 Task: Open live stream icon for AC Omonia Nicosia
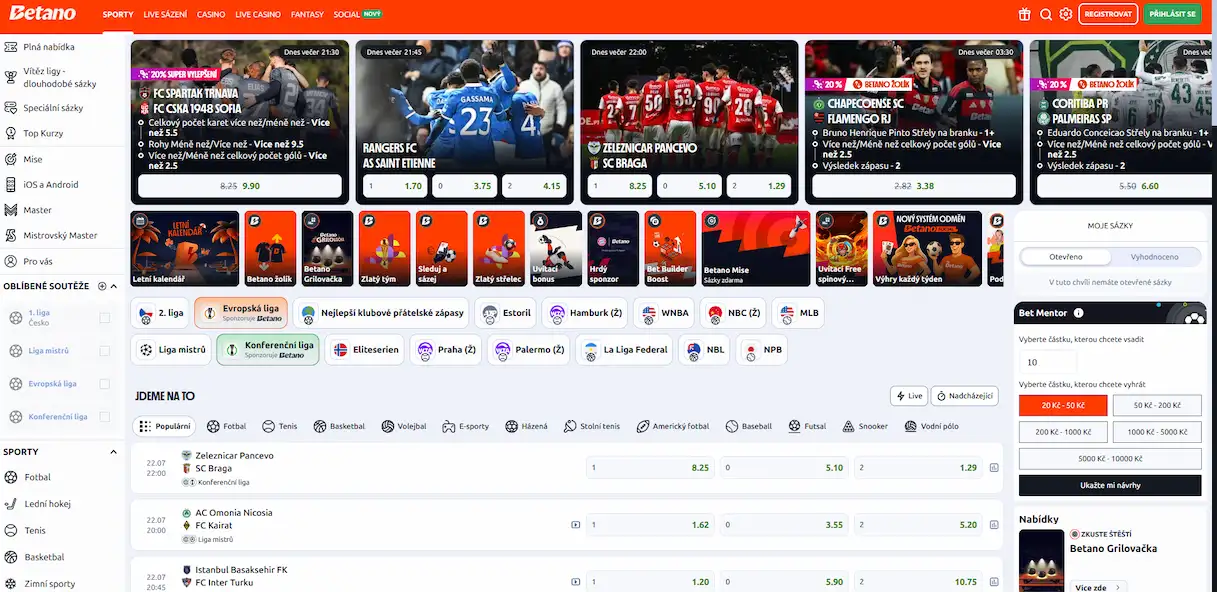[x=575, y=524]
